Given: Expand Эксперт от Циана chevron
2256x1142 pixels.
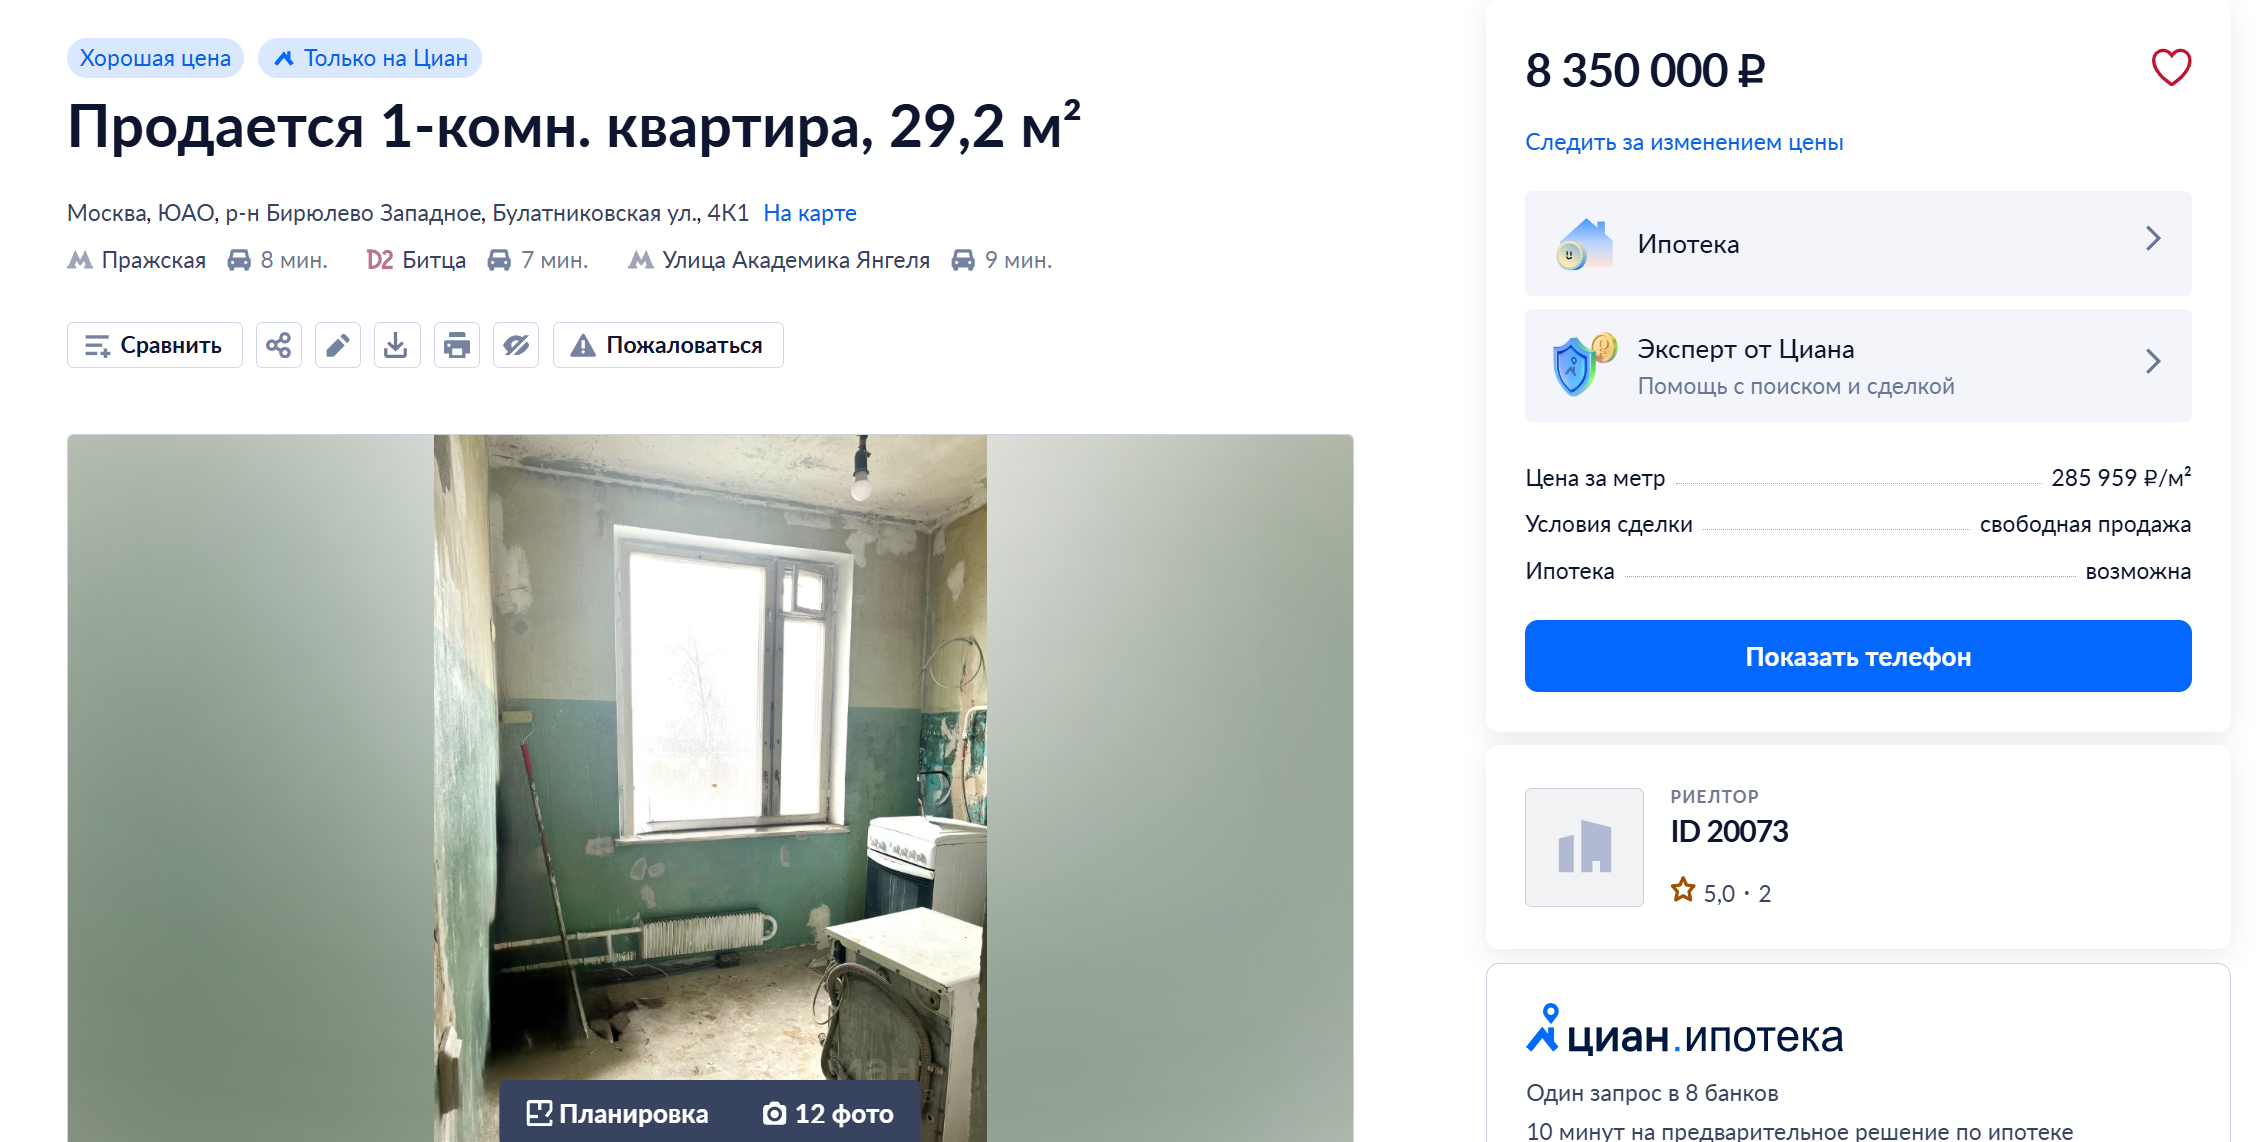Looking at the screenshot, I should [2153, 361].
